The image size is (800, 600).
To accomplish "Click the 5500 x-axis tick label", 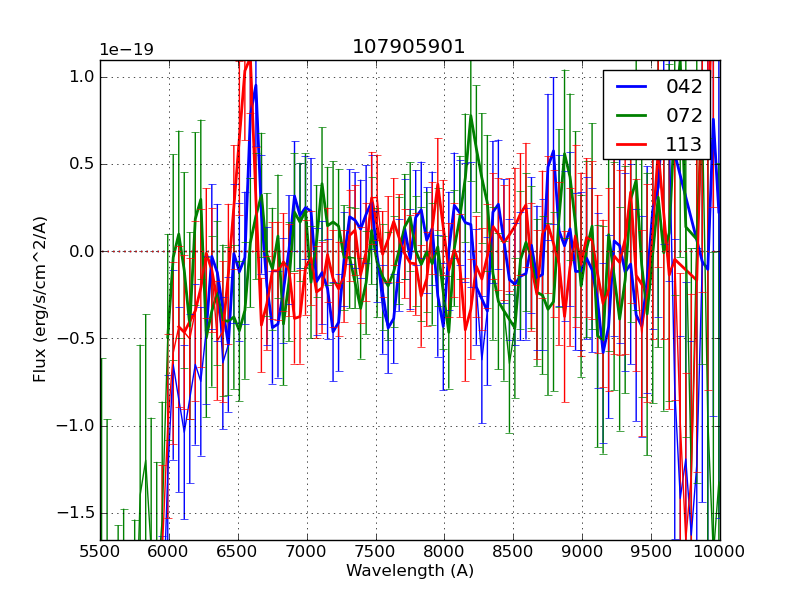I will [x=100, y=552].
